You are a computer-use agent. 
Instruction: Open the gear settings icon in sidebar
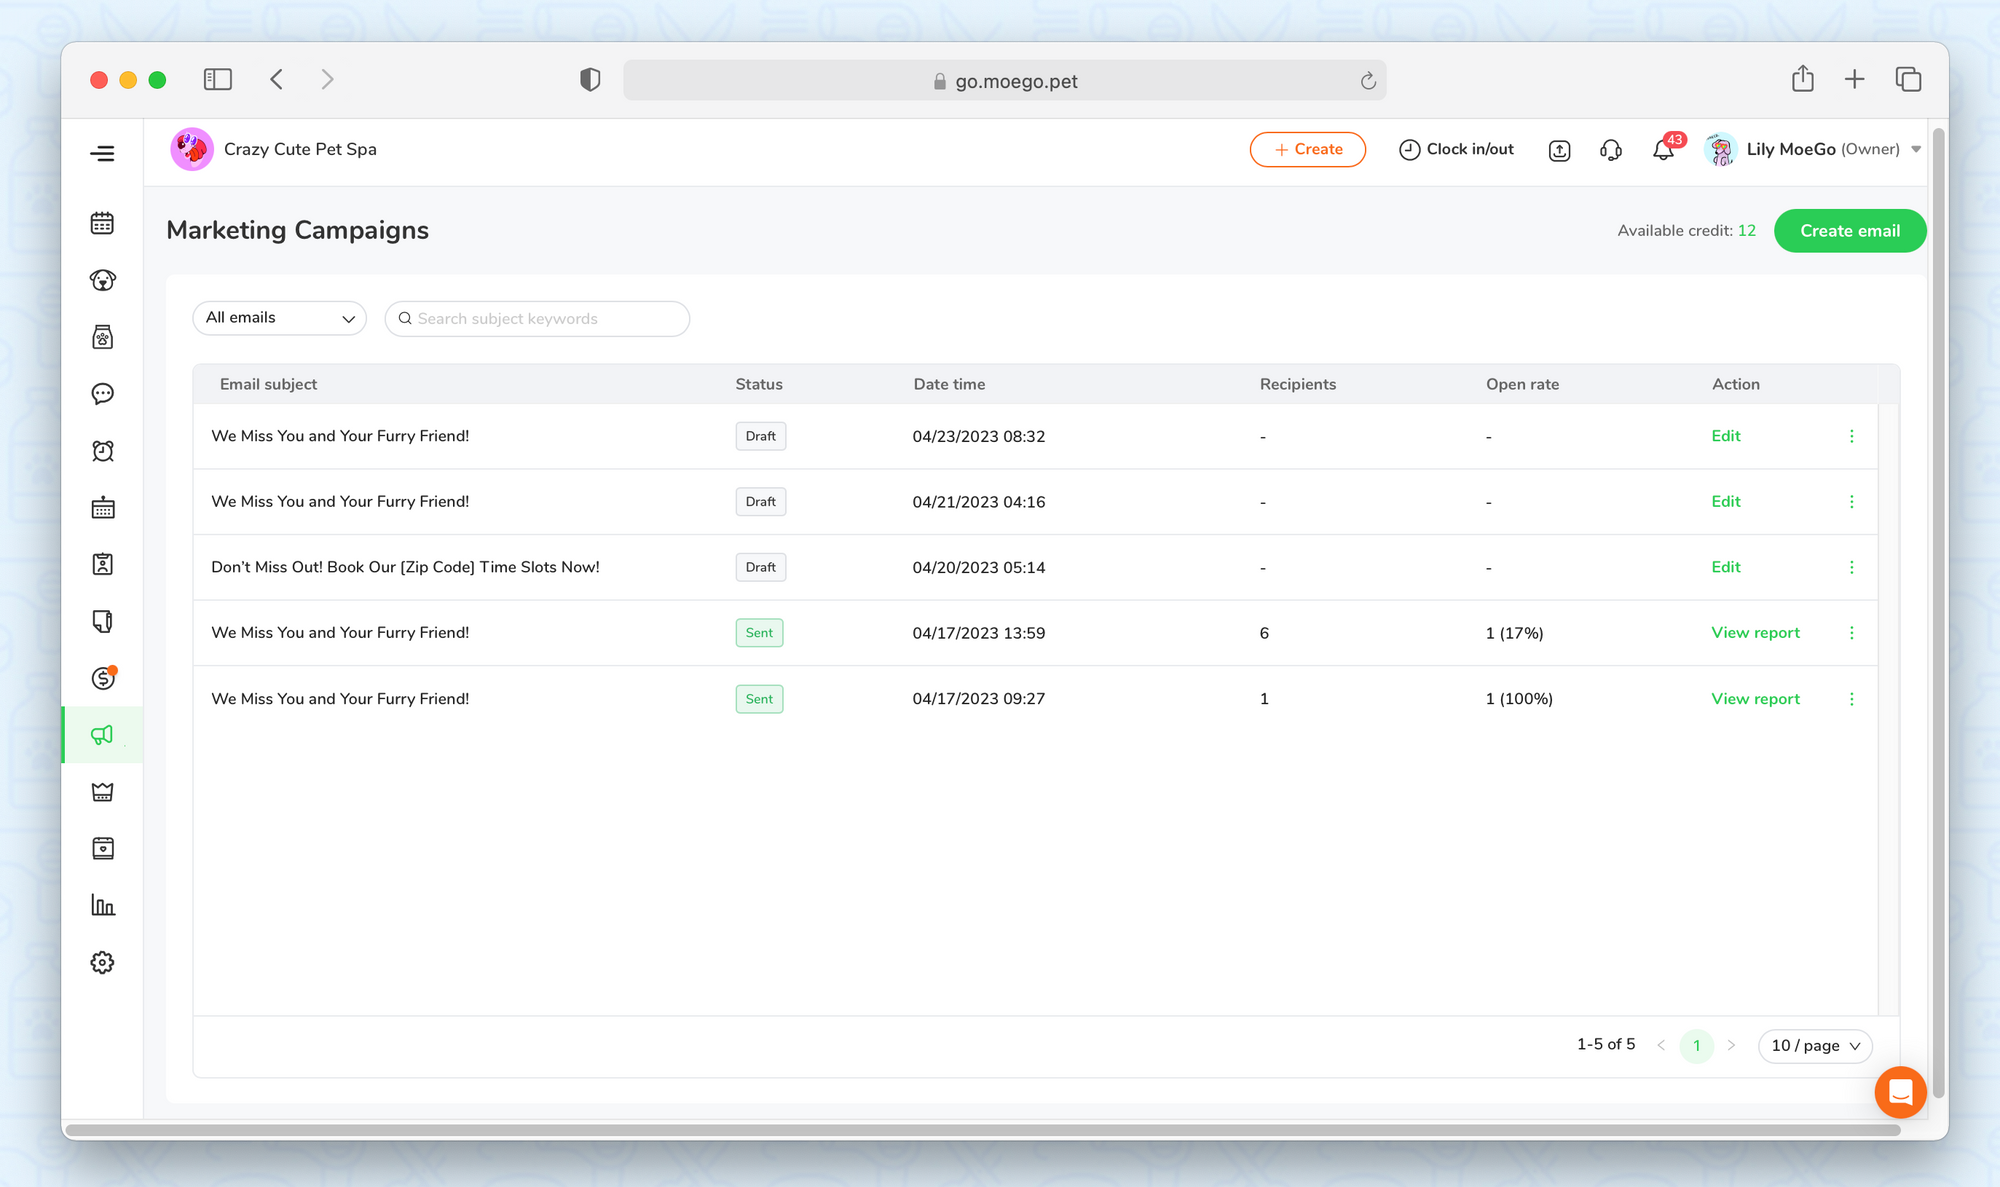tap(102, 962)
